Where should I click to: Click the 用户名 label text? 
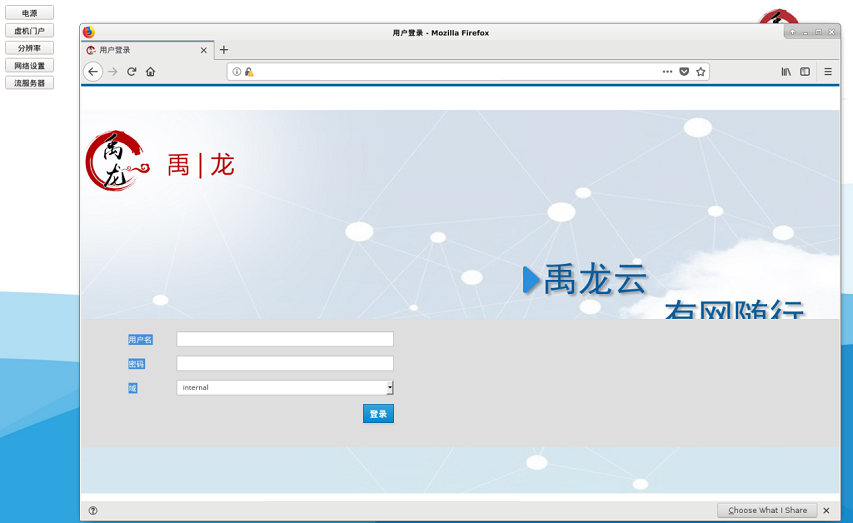click(140, 340)
